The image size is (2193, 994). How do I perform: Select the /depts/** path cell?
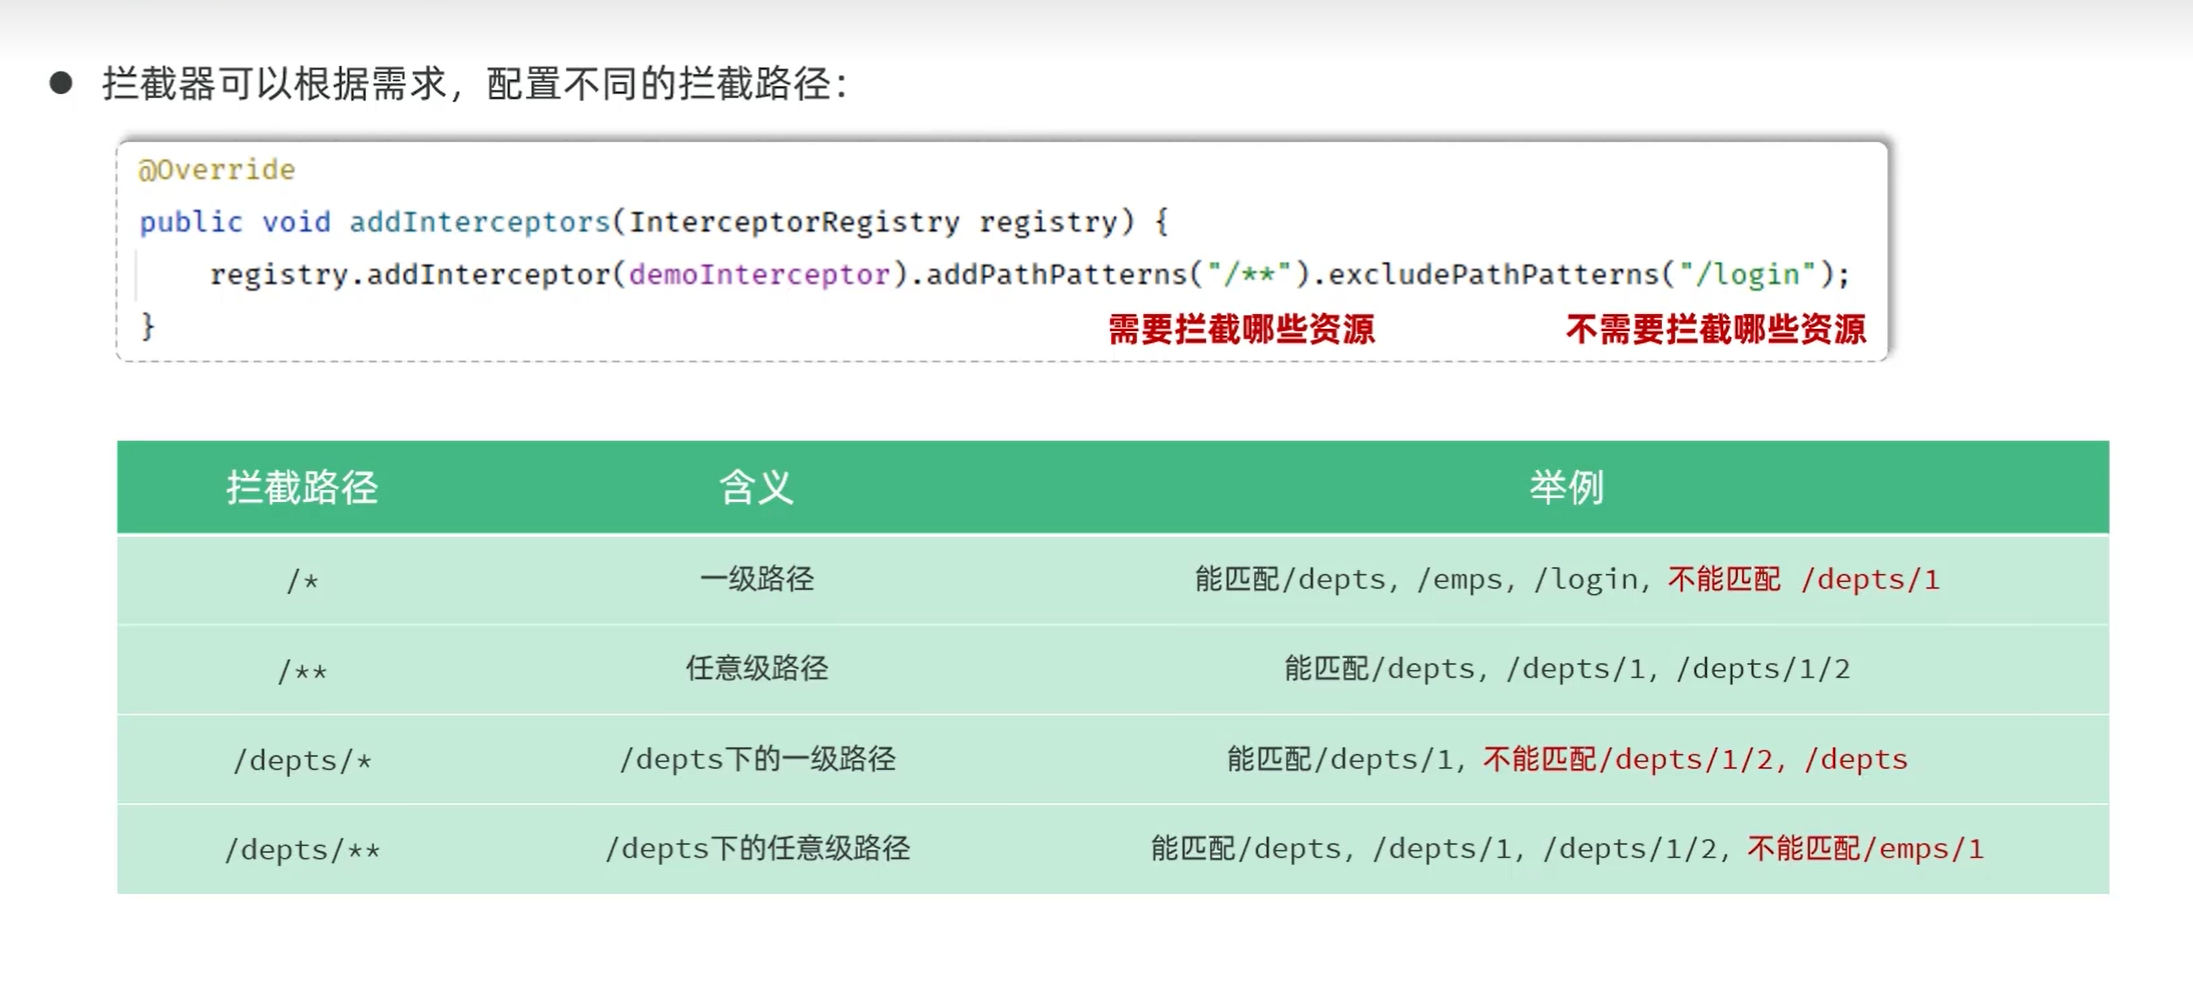[302, 849]
